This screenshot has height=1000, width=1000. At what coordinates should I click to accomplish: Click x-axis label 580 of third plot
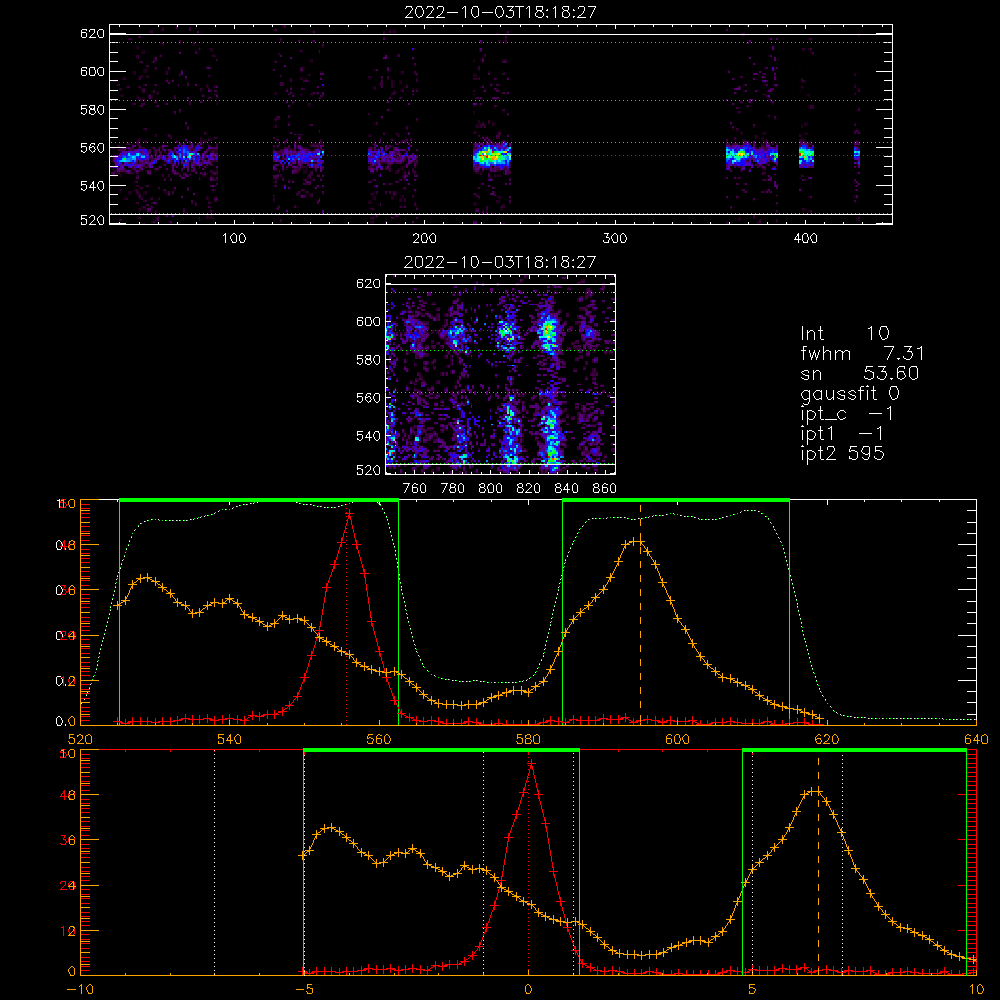pos(528,739)
